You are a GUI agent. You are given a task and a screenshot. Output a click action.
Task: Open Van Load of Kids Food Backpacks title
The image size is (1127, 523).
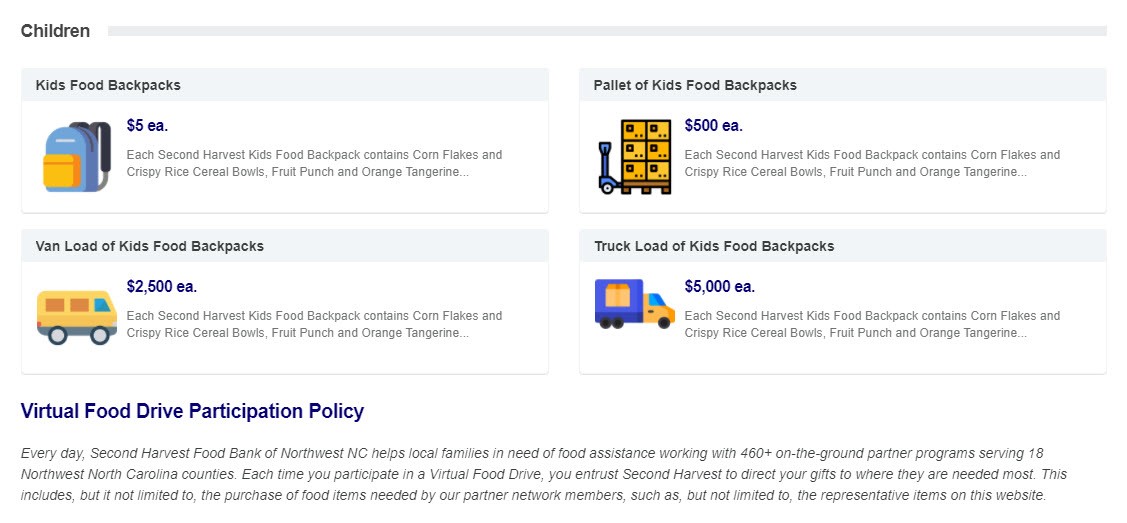click(x=150, y=246)
